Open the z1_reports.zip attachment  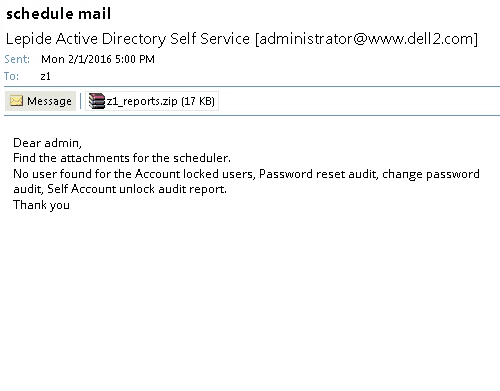pyautogui.click(x=152, y=101)
